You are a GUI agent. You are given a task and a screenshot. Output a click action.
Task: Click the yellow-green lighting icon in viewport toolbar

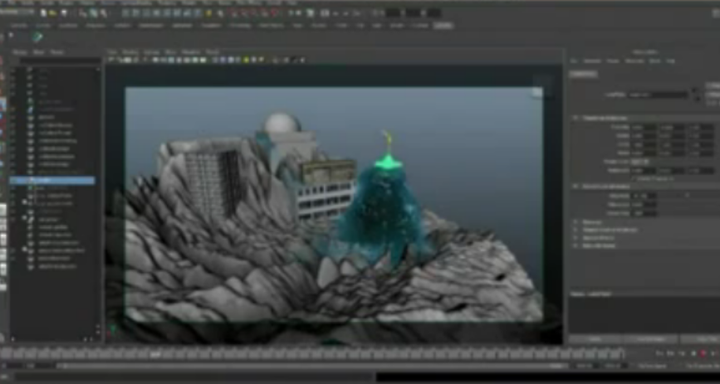click(x=246, y=60)
